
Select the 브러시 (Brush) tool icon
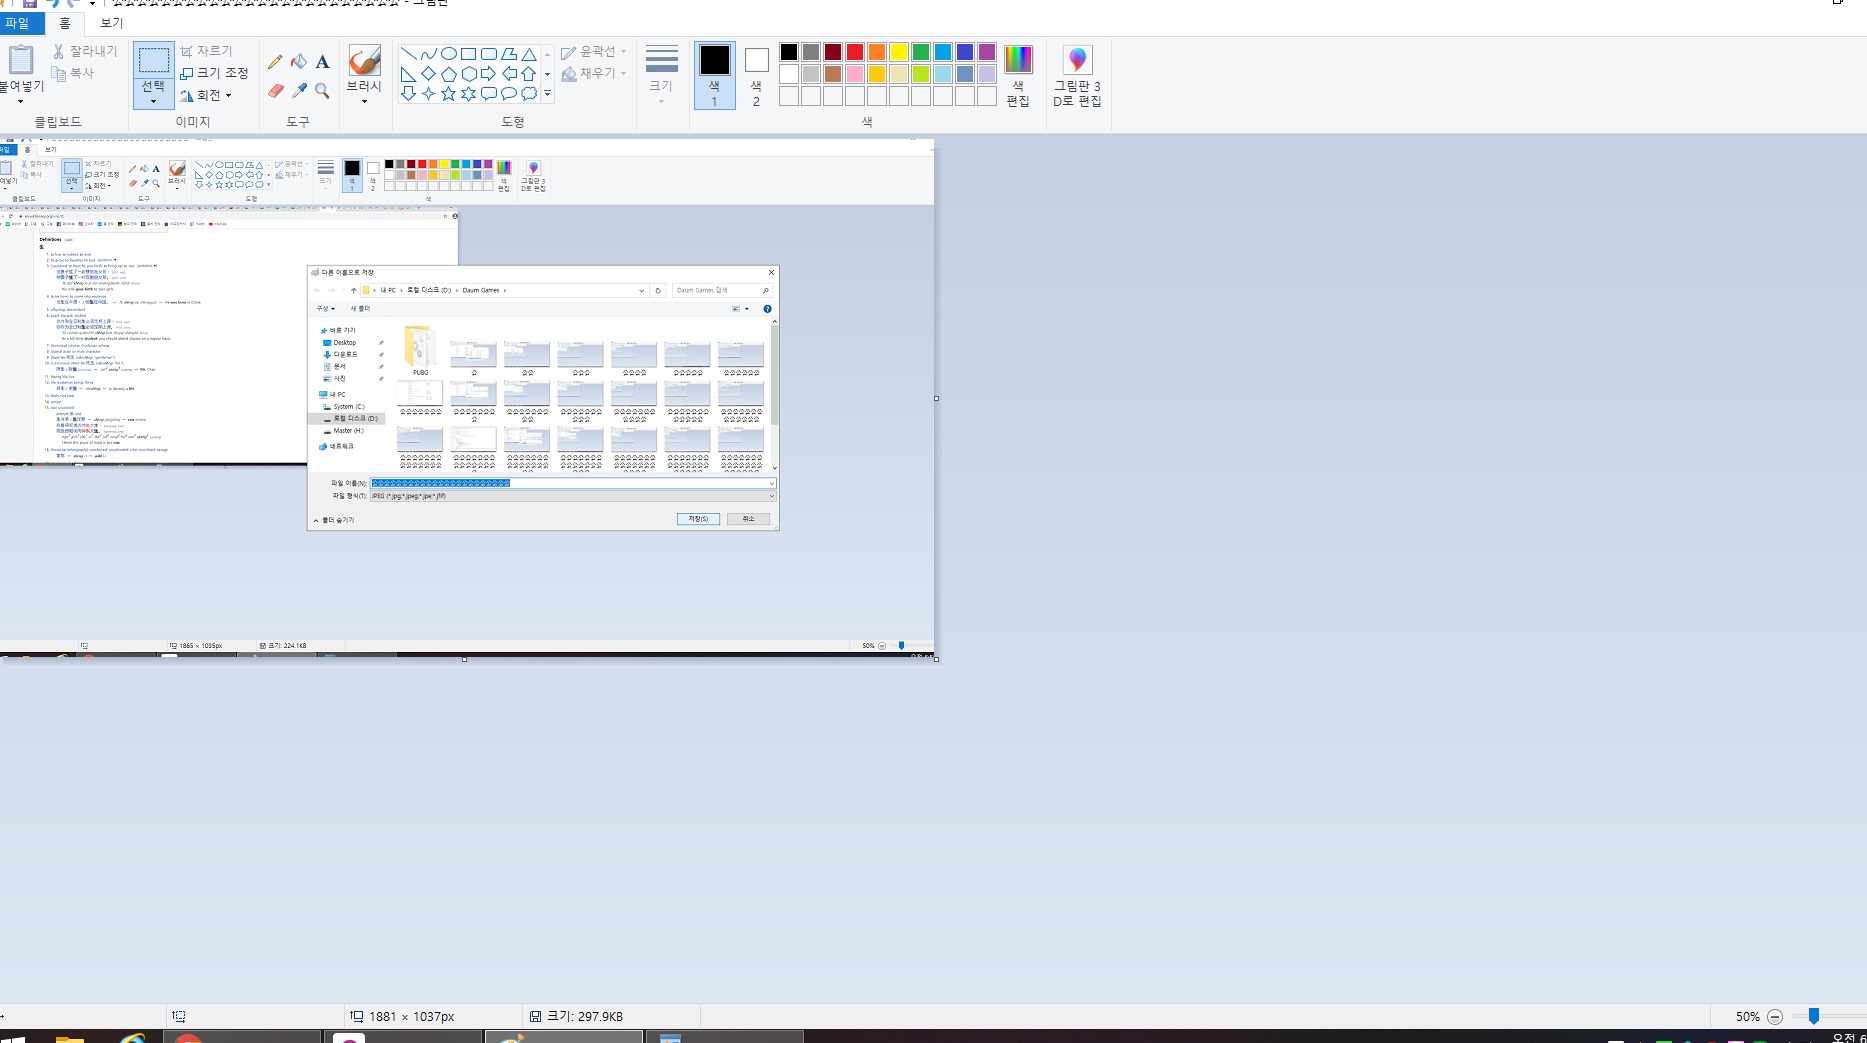364,60
